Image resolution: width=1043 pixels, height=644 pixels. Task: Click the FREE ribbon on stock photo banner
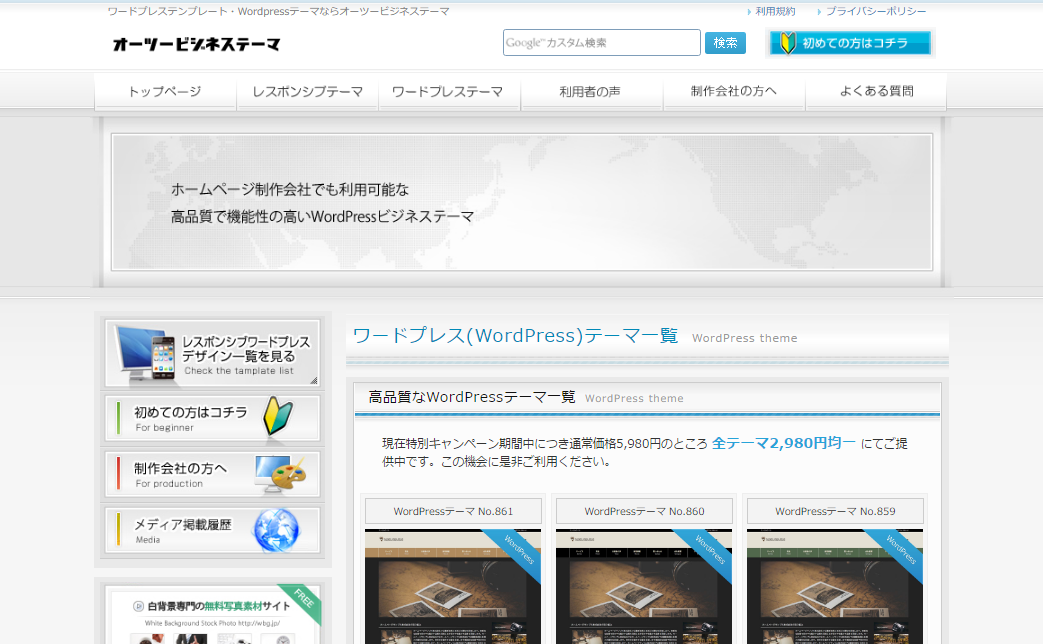(x=302, y=601)
